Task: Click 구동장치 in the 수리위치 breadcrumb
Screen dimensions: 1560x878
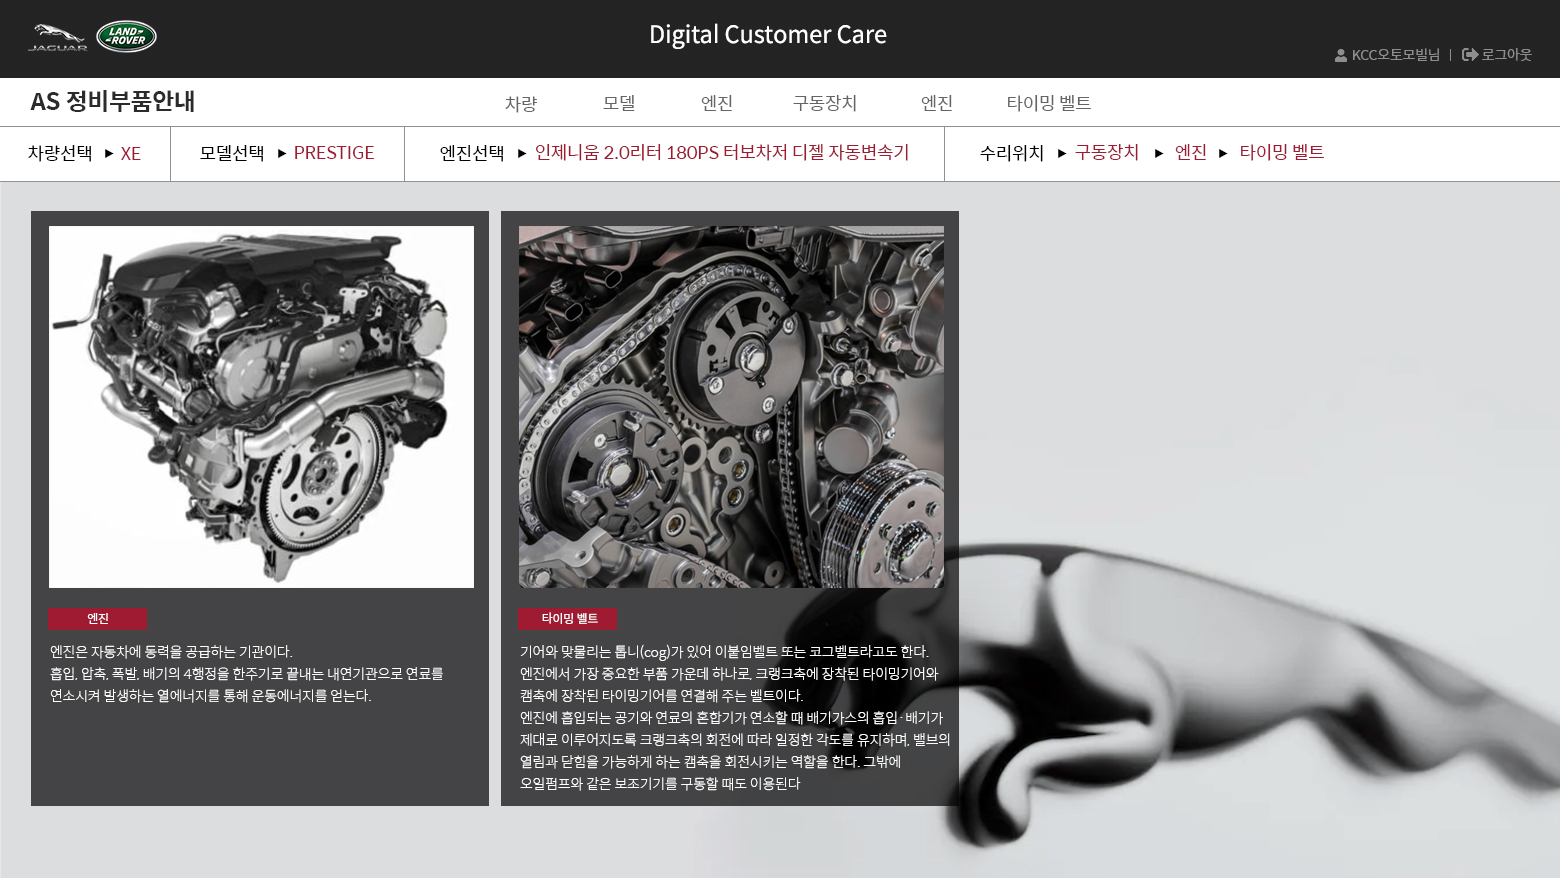Action: pyautogui.click(x=1106, y=153)
